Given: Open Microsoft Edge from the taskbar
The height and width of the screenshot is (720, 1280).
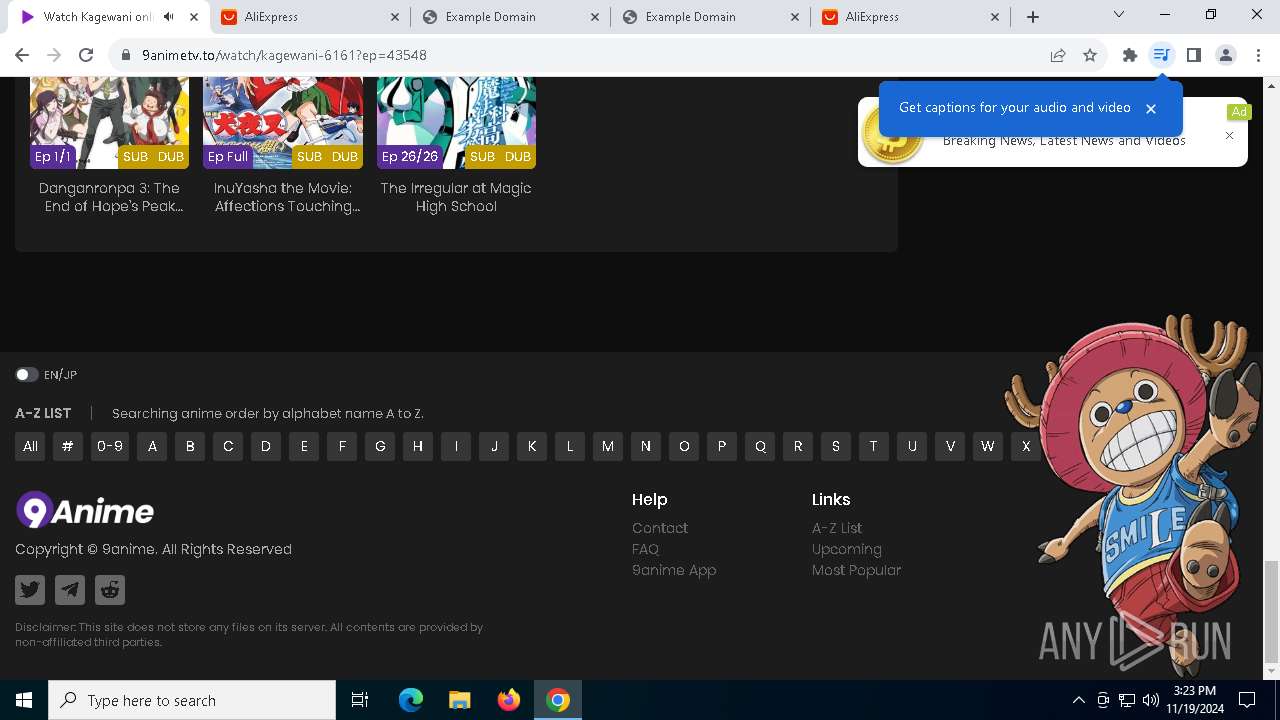Looking at the screenshot, I should coord(411,700).
